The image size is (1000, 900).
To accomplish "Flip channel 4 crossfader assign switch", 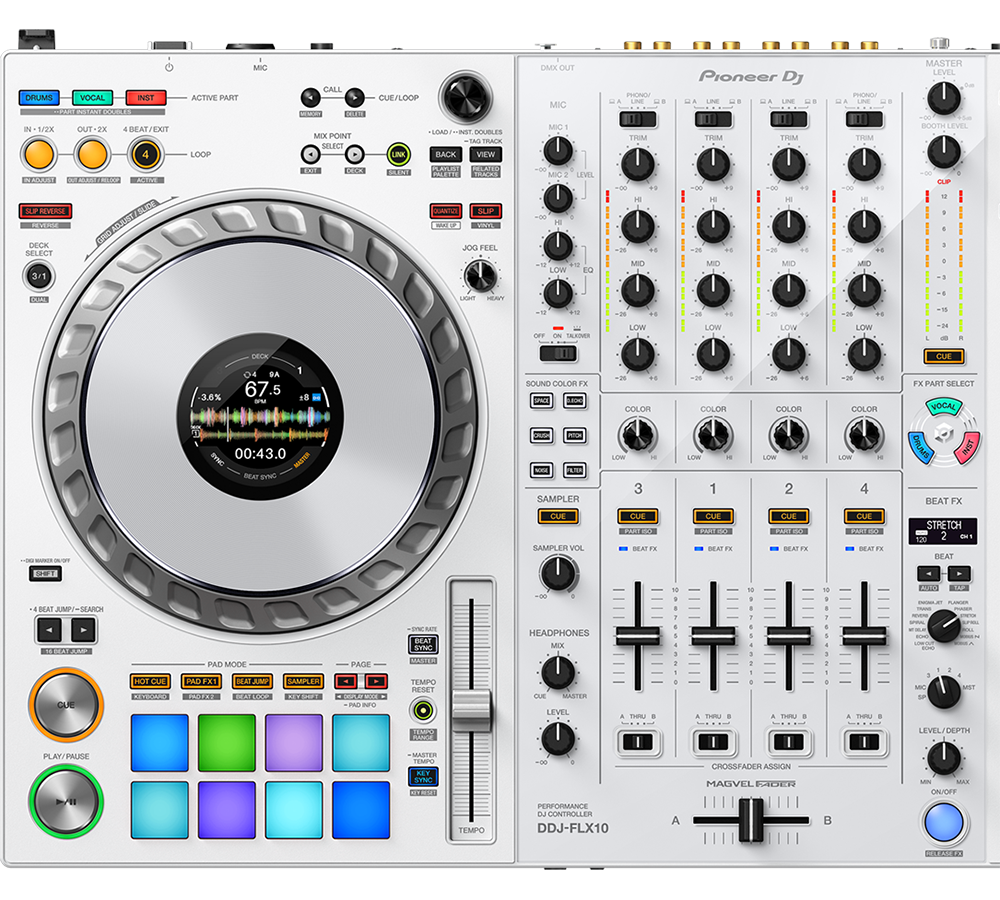I will click(x=864, y=742).
